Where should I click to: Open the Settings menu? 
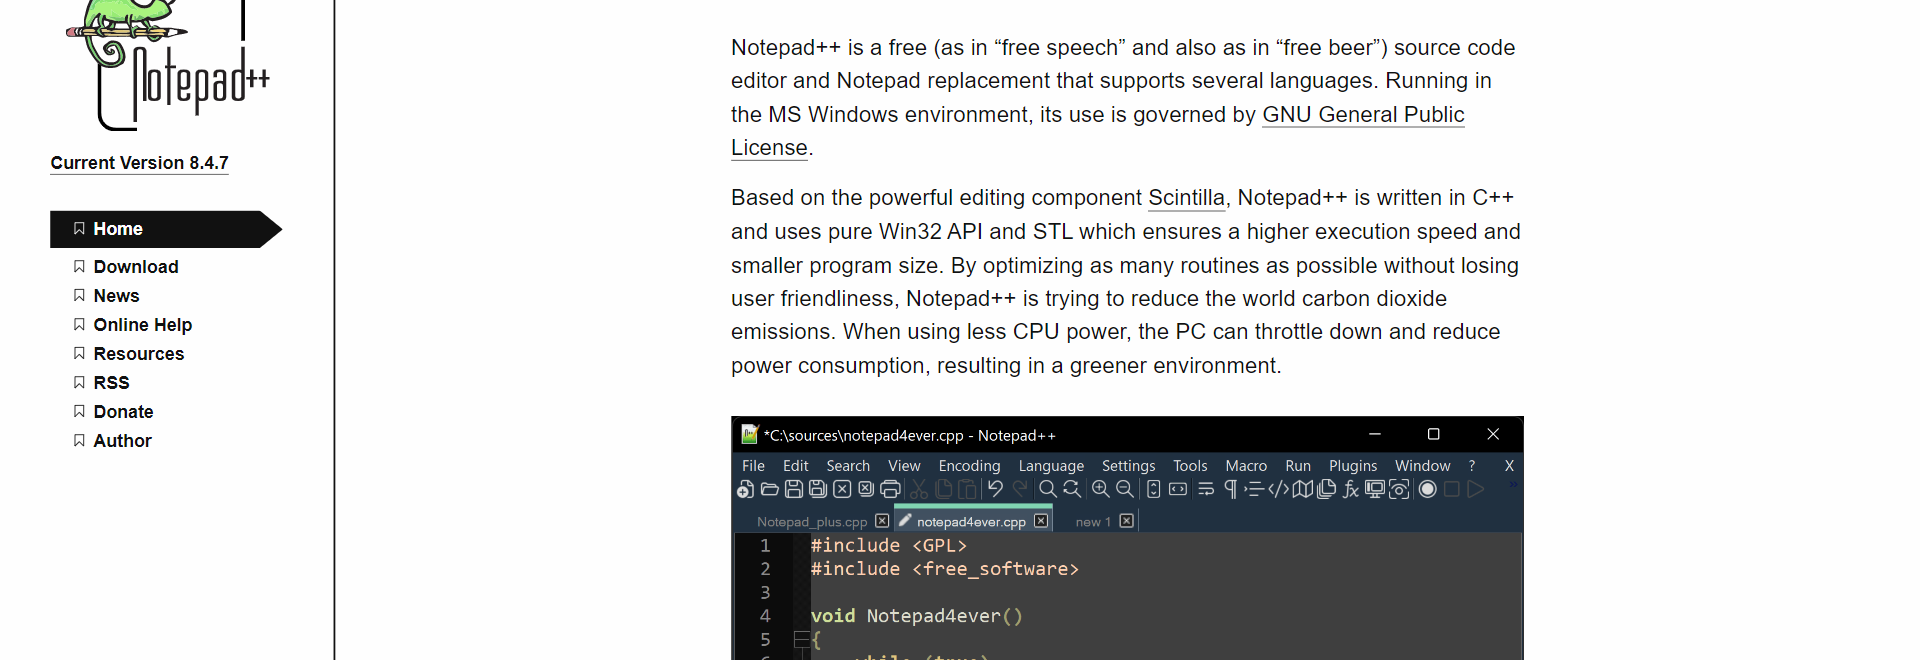1128,465
